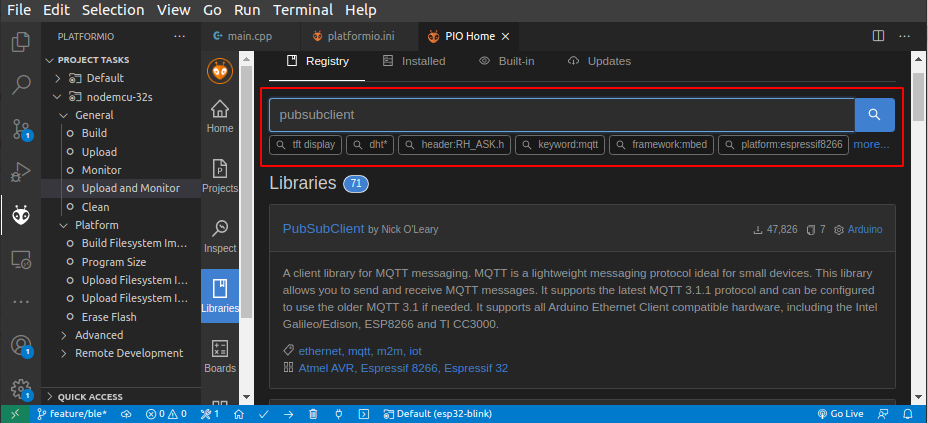The height and width of the screenshot is (423, 928).
Task: Open Inspect in PIO sidebar
Action: [x=220, y=236]
